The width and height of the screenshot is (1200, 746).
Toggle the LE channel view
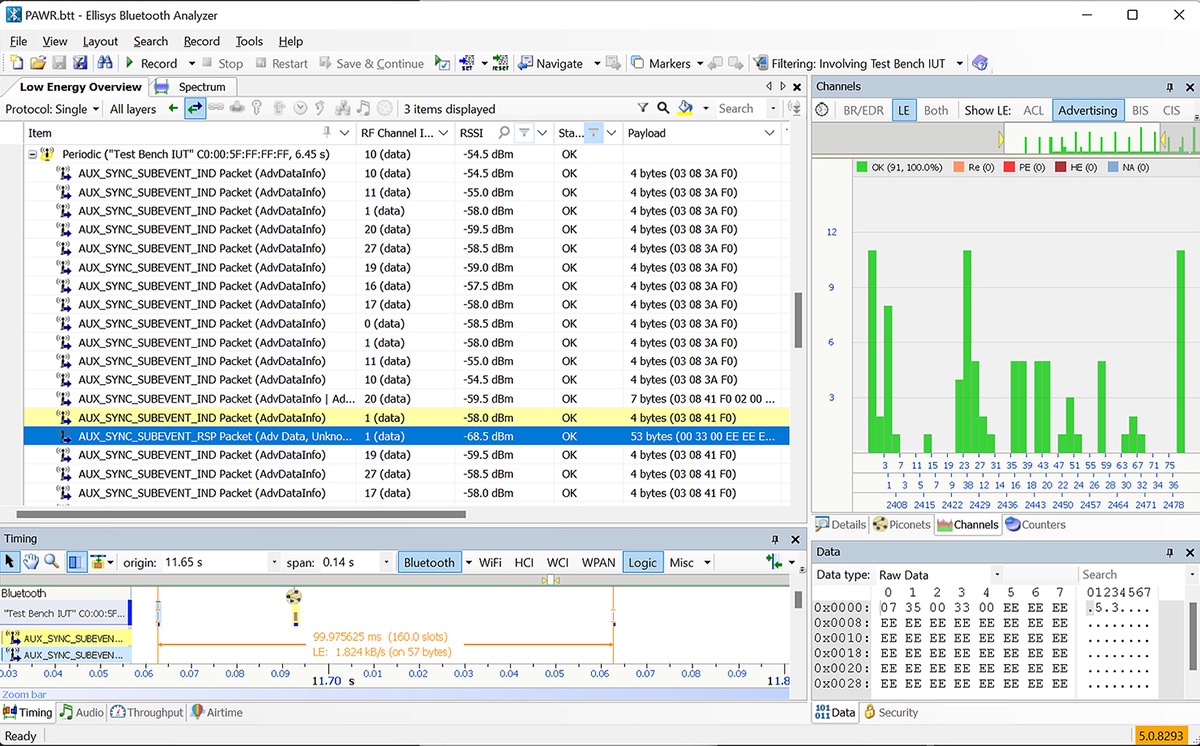[x=903, y=110]
